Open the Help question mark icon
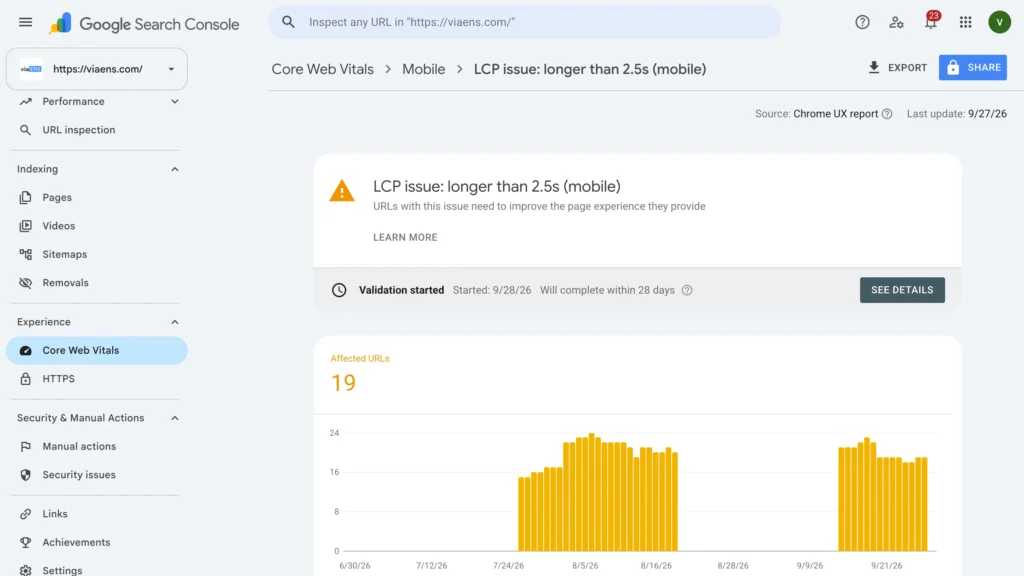The height and width of the screenshot is (576, 1024). (x=862, y=22)
